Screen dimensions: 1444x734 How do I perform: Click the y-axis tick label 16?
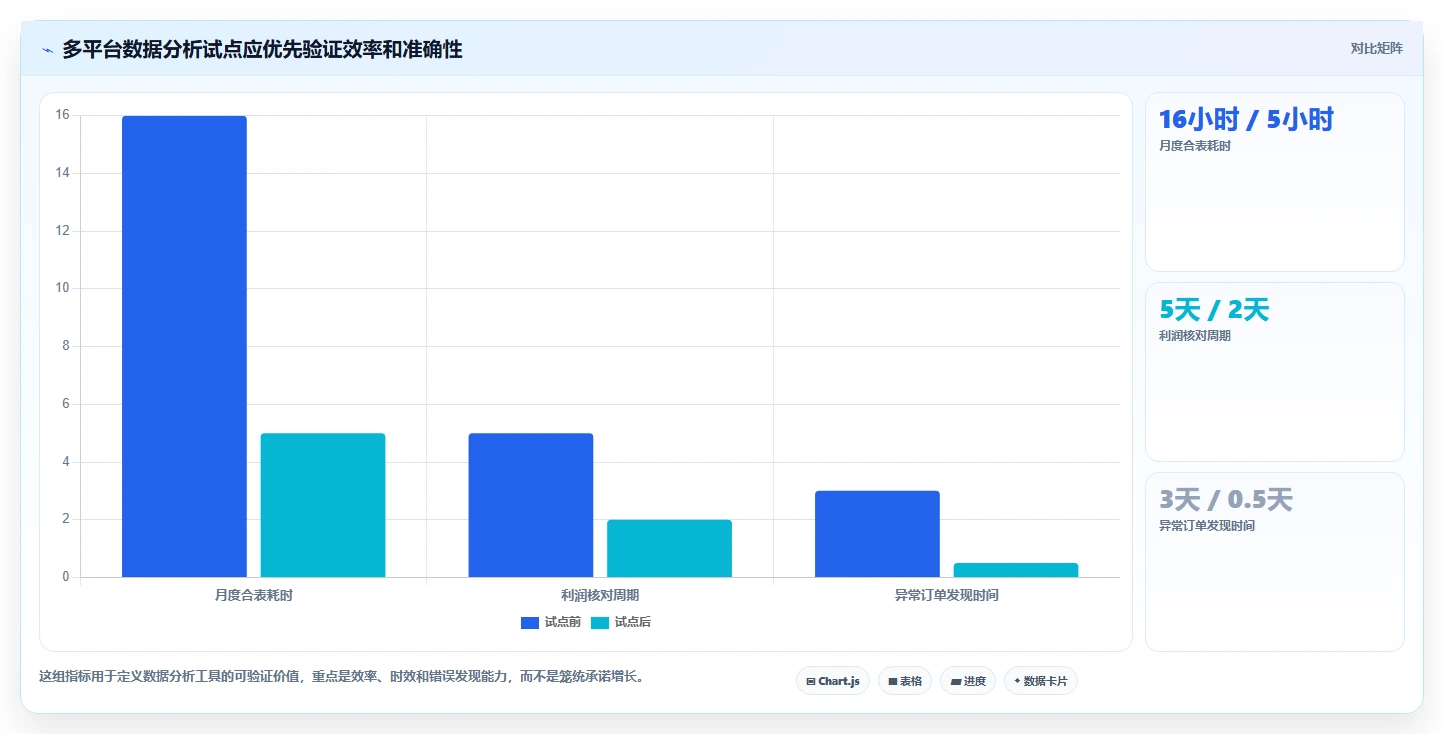click(63, 115)
